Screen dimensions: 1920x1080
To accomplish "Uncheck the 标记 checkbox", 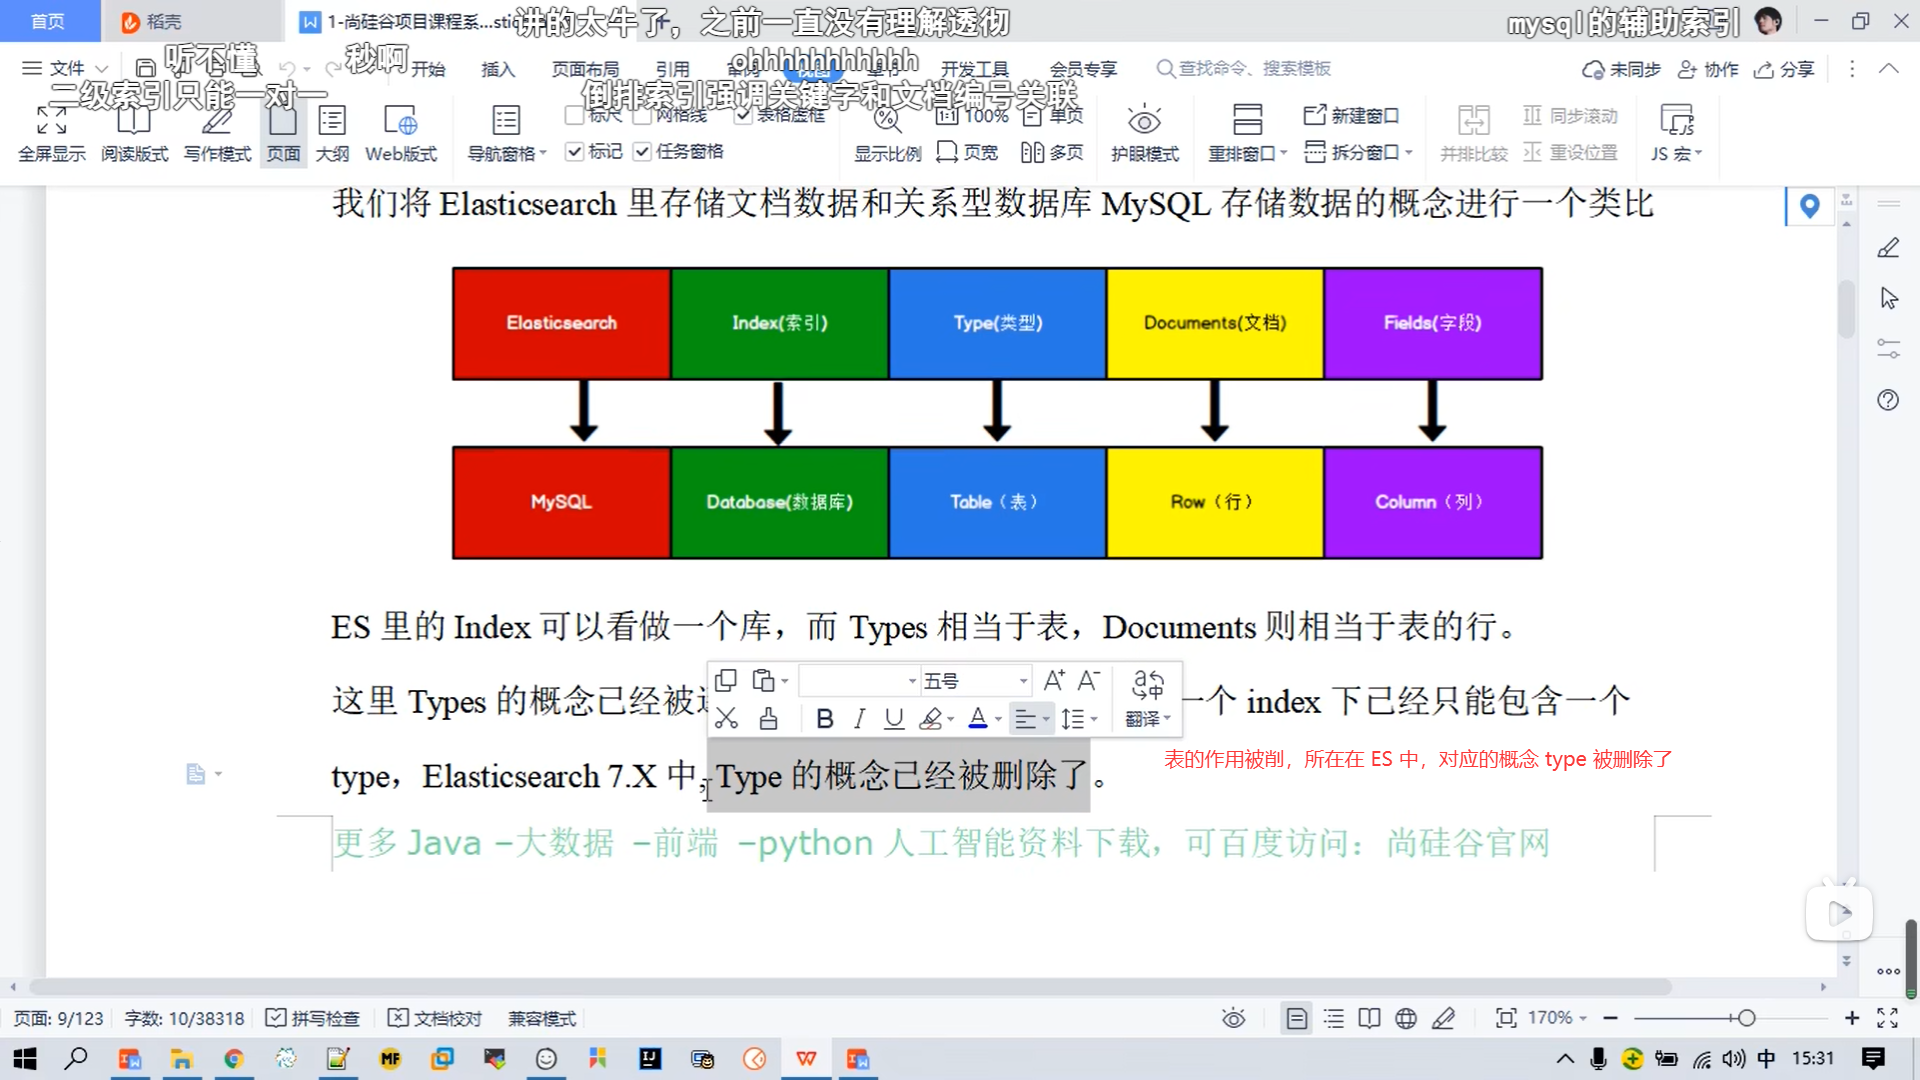I will (574, 151).
